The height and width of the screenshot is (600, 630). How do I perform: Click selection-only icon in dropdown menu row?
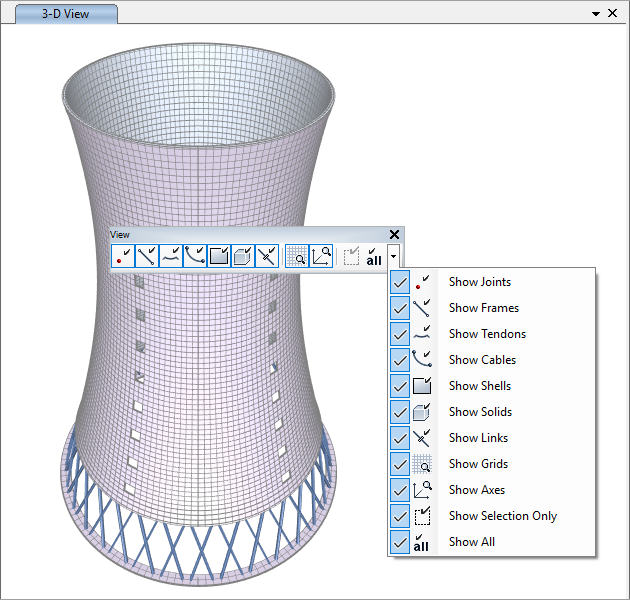click(x=422, y=516)
